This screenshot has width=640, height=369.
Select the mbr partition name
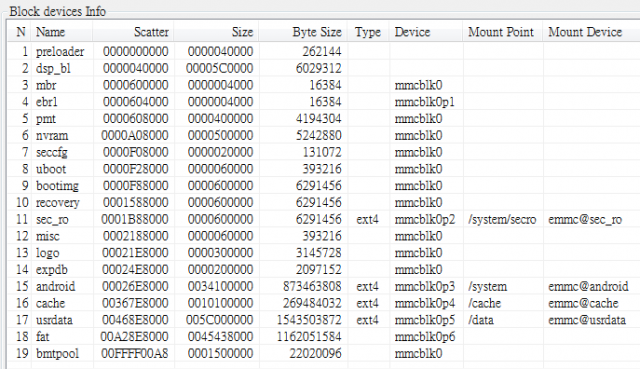46,85
